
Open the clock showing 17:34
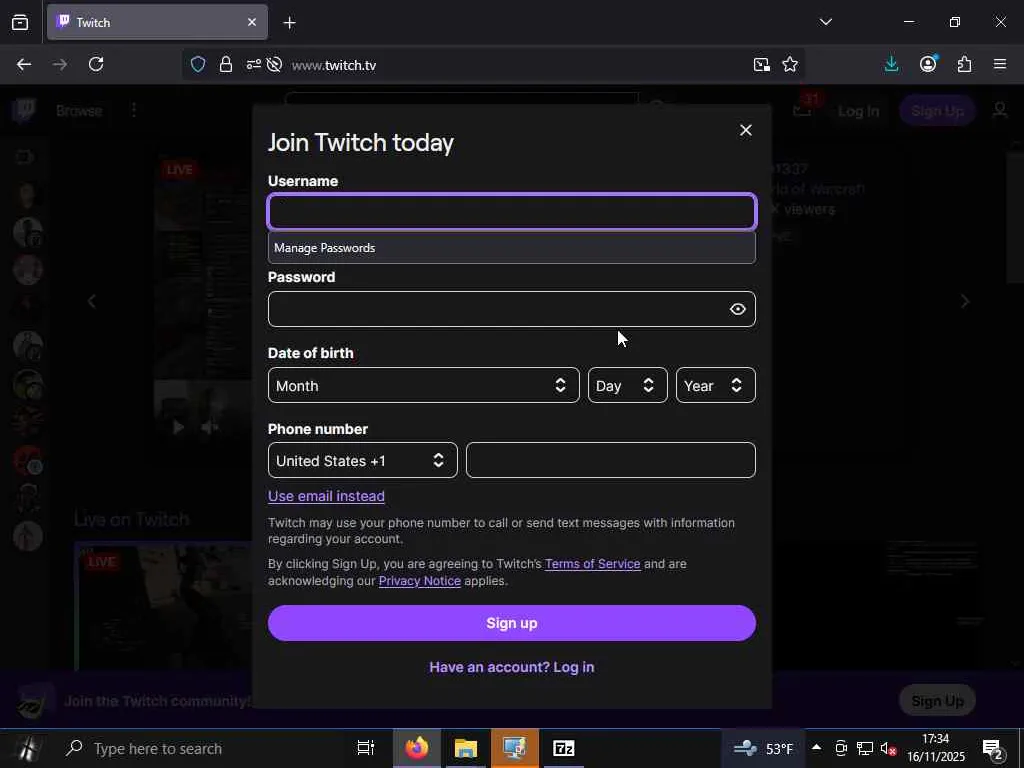click(x=936, y=748)
